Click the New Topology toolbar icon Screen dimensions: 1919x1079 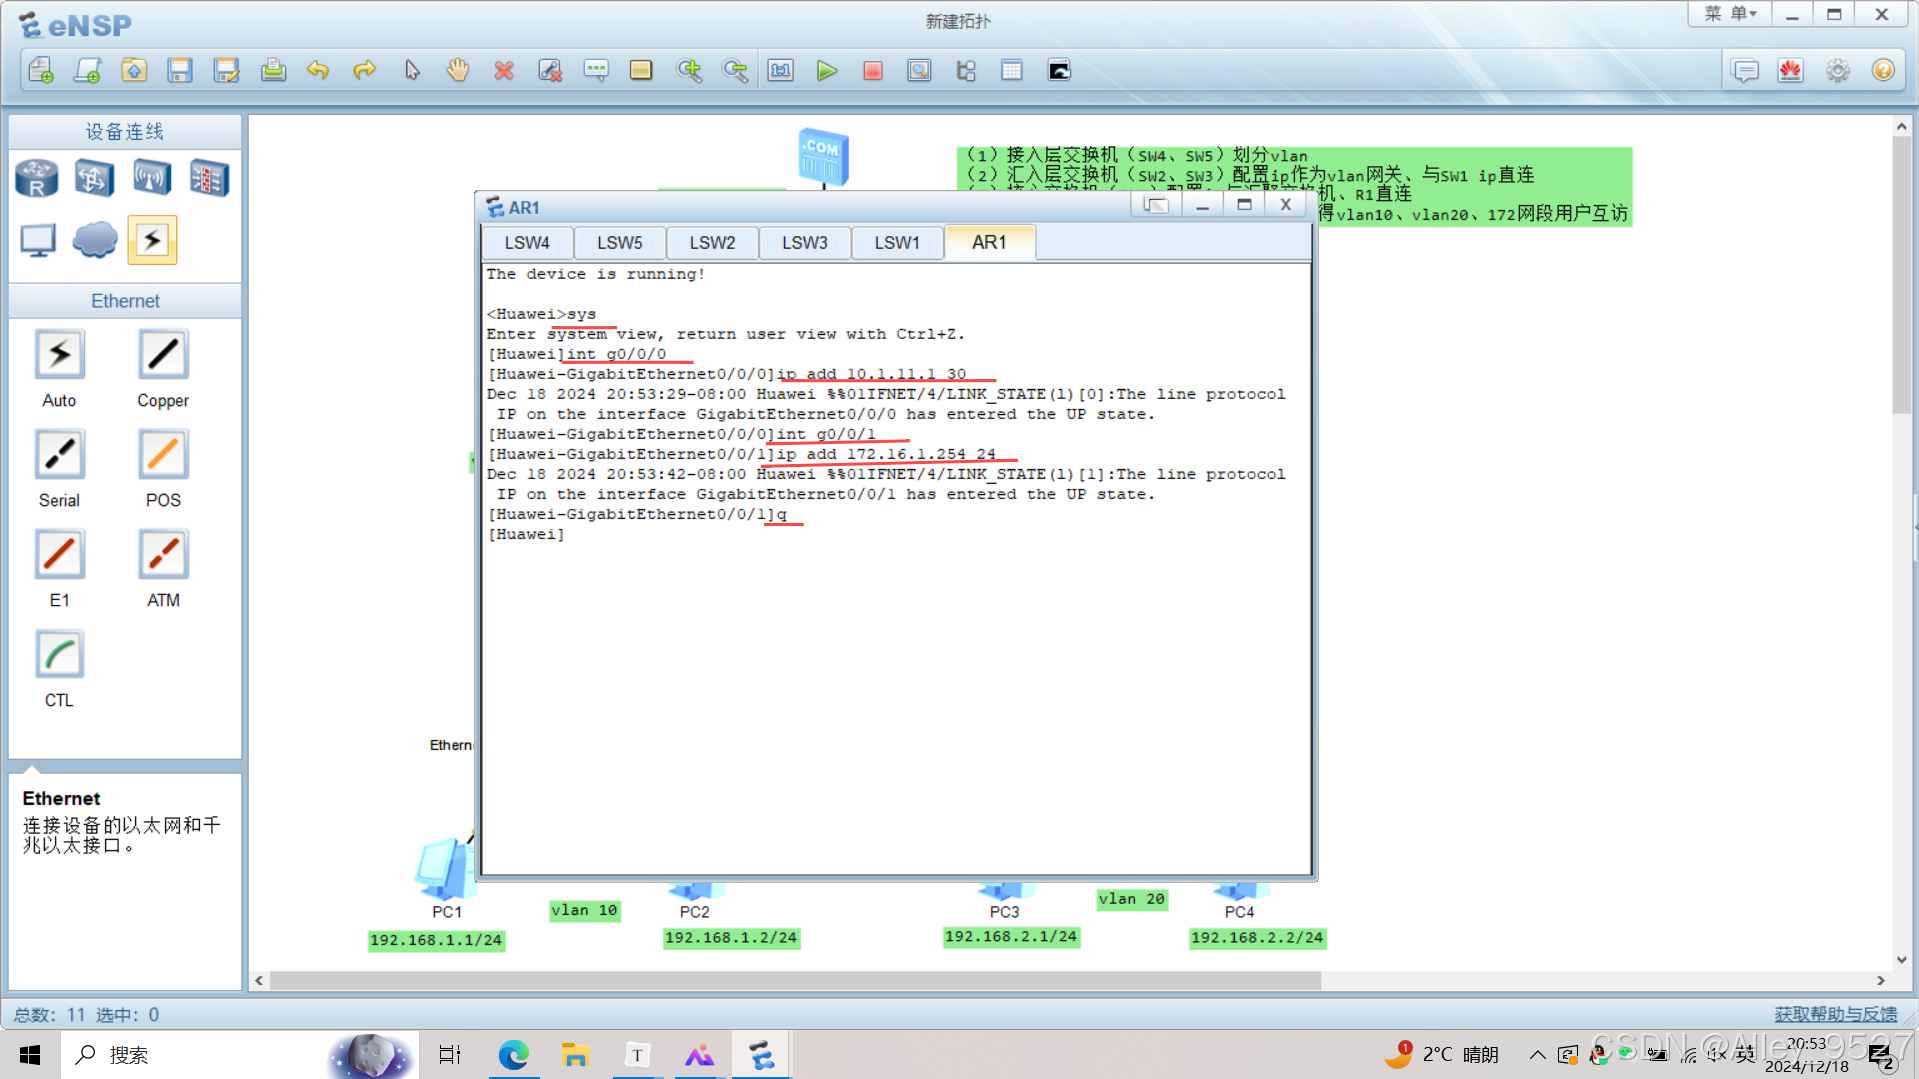[x=41, y=70]
